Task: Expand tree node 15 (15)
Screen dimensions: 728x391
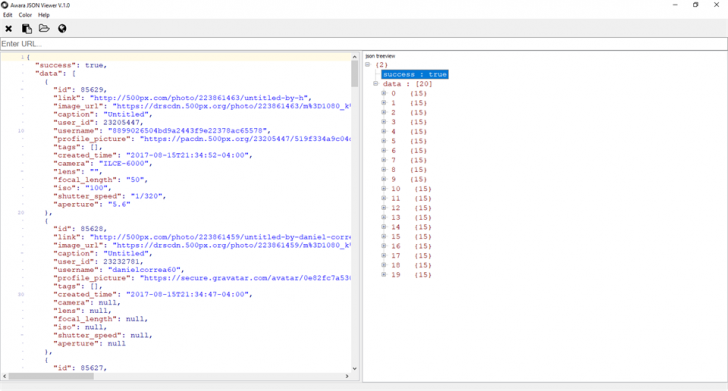Action: [x=384, y=236]
